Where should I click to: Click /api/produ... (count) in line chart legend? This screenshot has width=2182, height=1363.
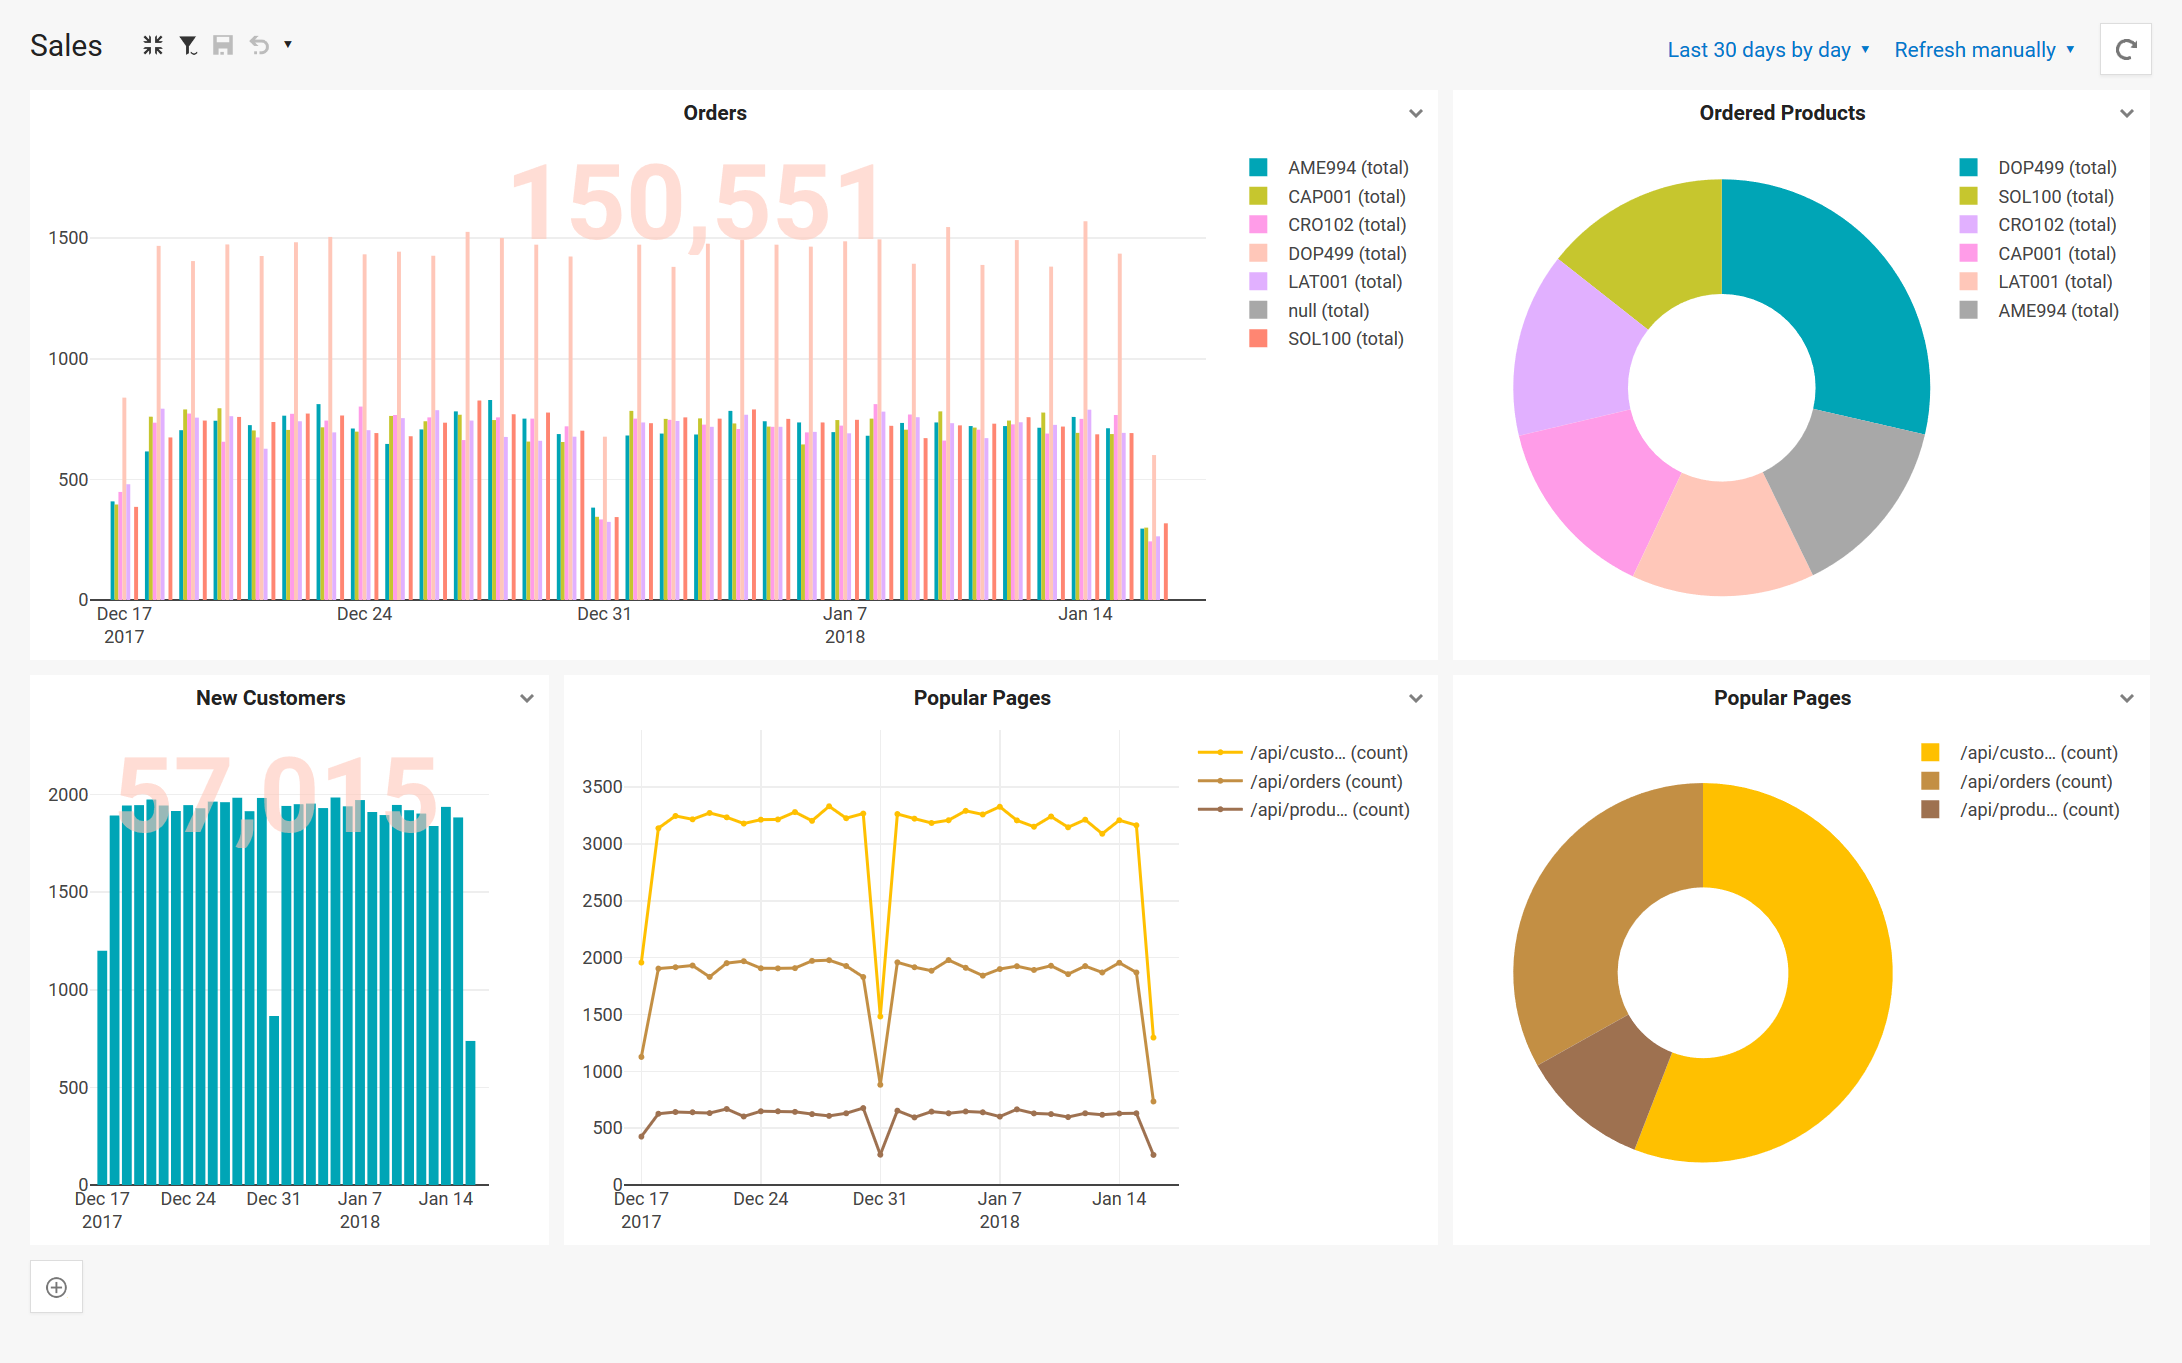[1304, 810]
